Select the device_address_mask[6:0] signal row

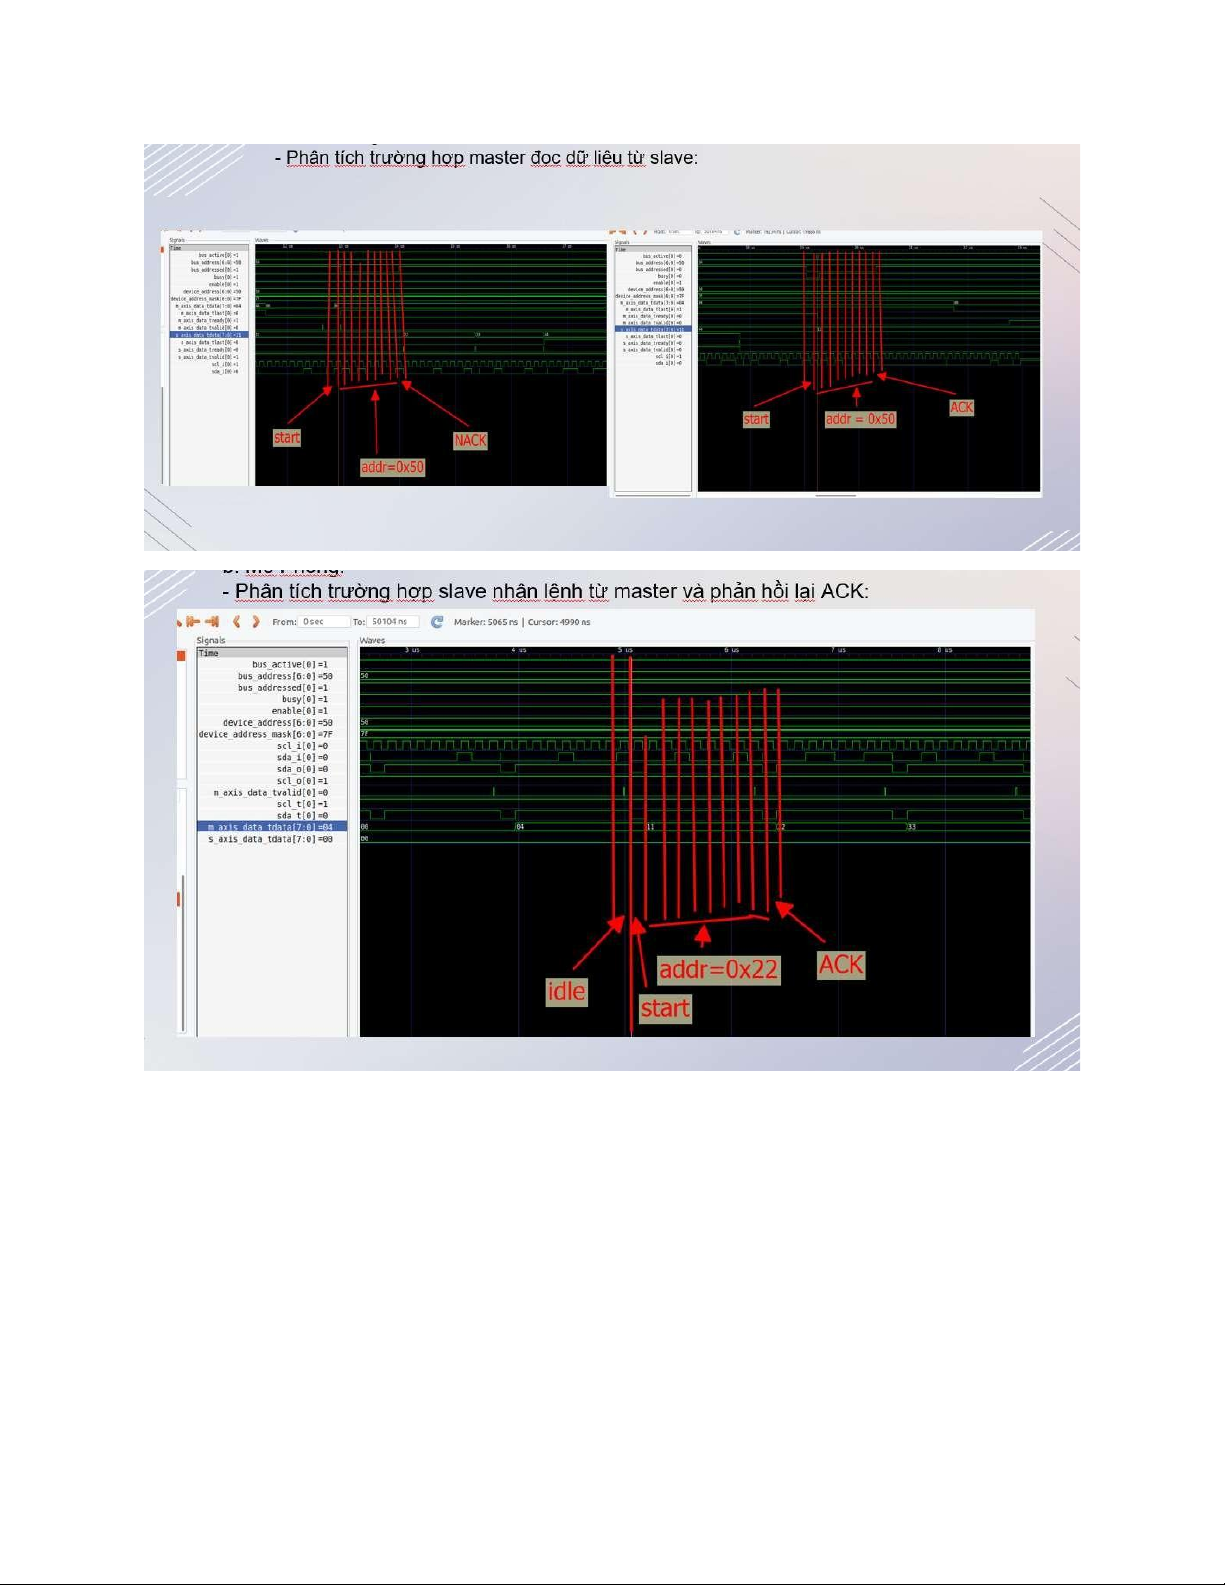click(x=272, y=734)
